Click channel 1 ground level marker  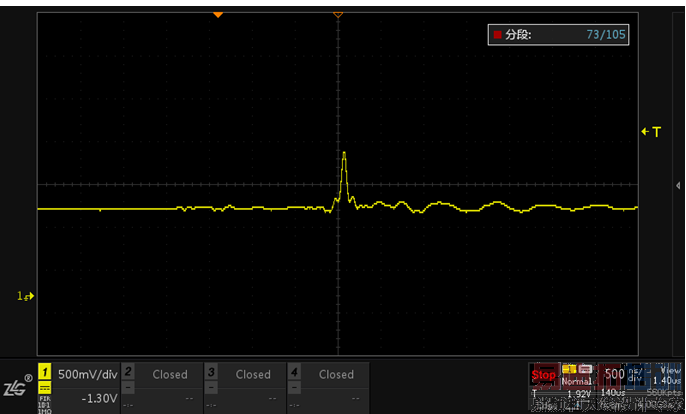[x=25, y=296]
